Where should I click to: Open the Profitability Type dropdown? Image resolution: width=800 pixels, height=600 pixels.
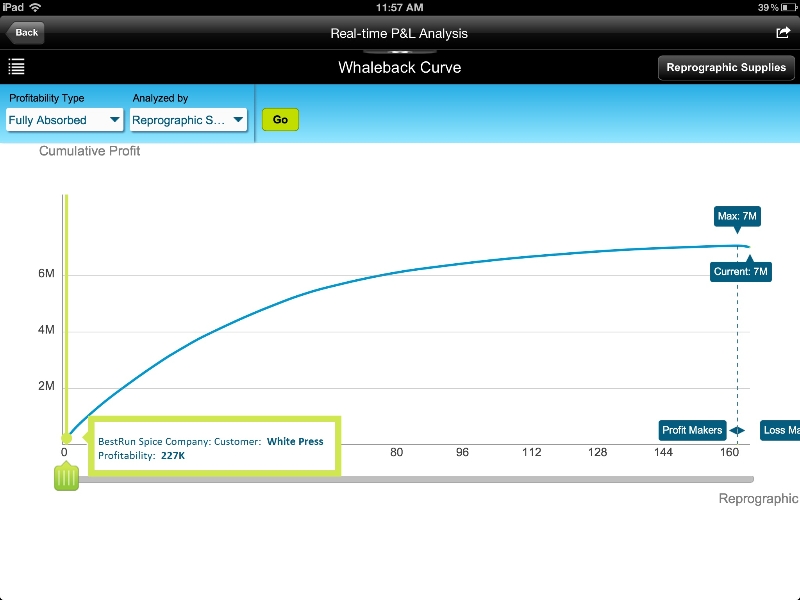pyautogui.click(x=64, y=120)
